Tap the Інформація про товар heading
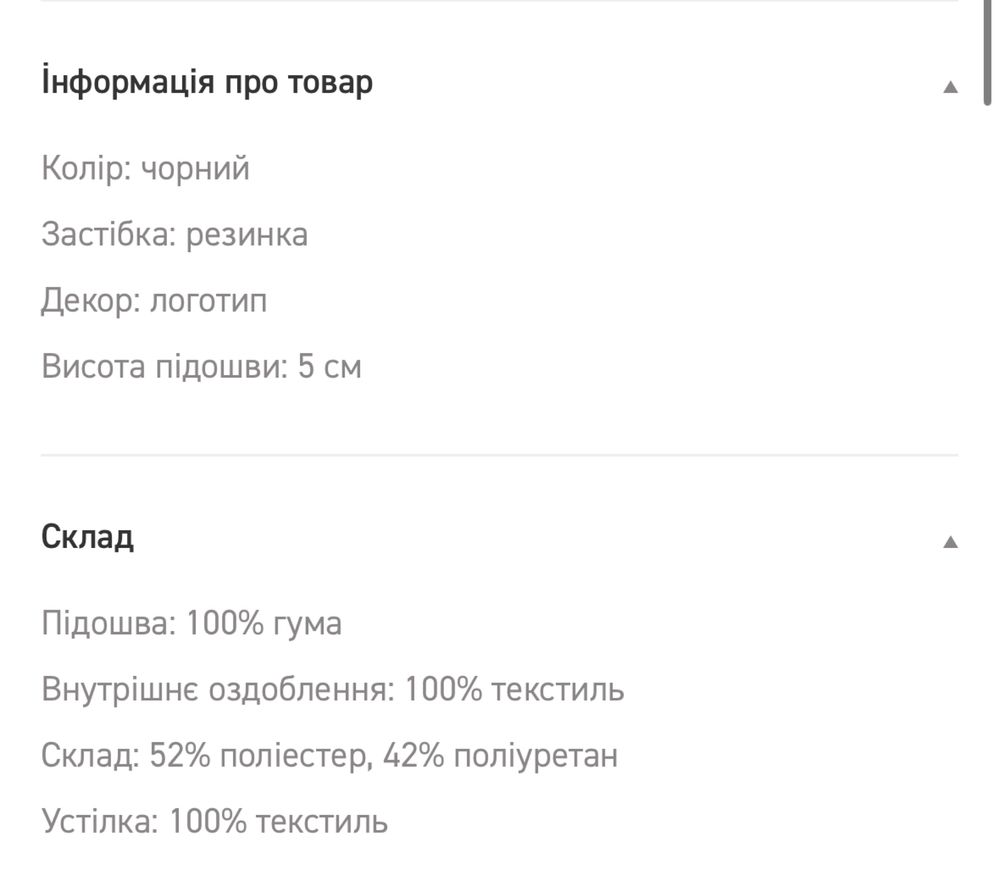Image resolution: width=999 pixels, height=880 pixels. [x=207, y=82]
